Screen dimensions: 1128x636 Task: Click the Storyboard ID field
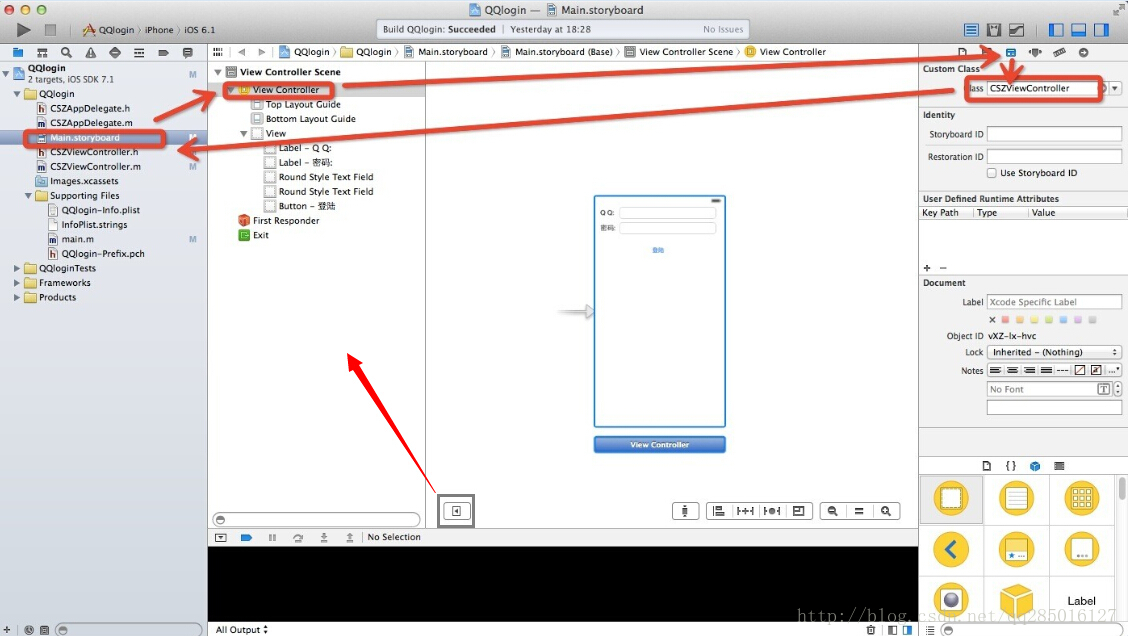1054,134
